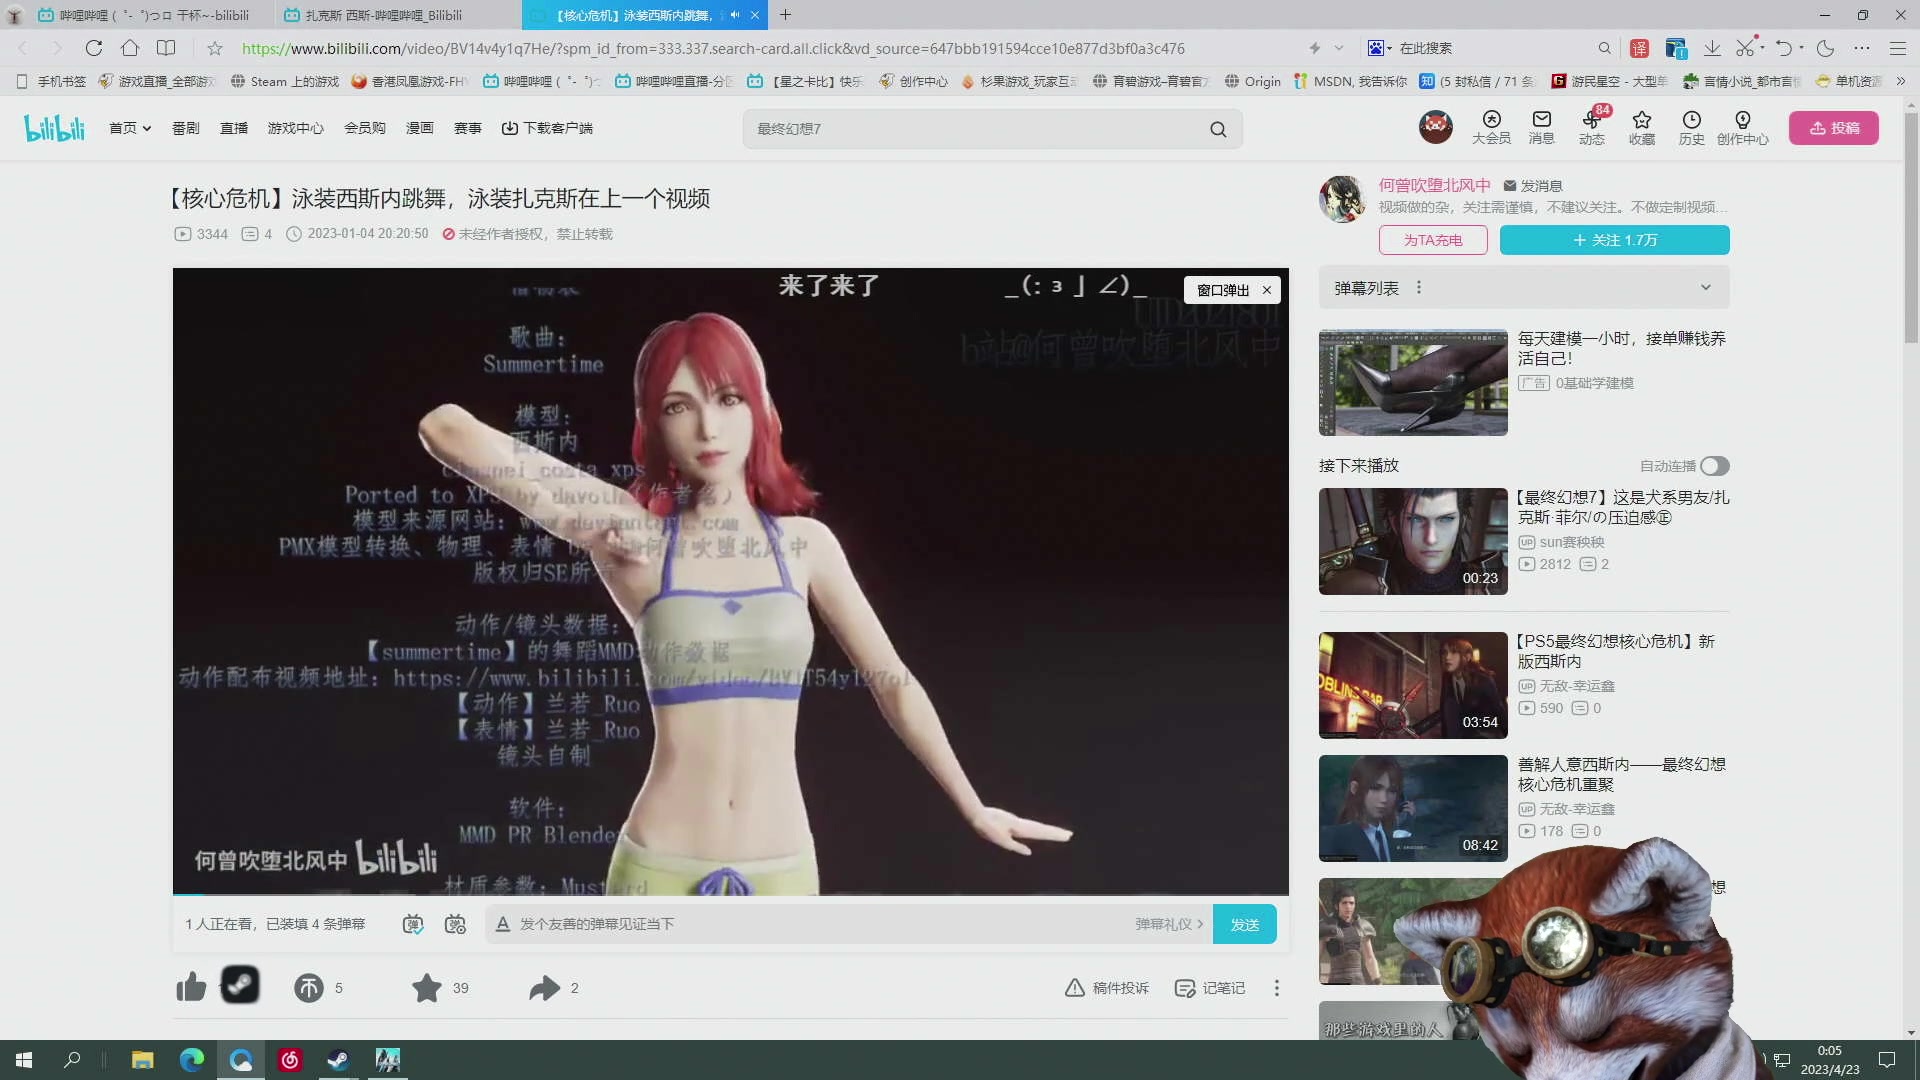
Task: Send danmaku with 发送 button
Action: pyautogui.click(x=1244, y=924)
